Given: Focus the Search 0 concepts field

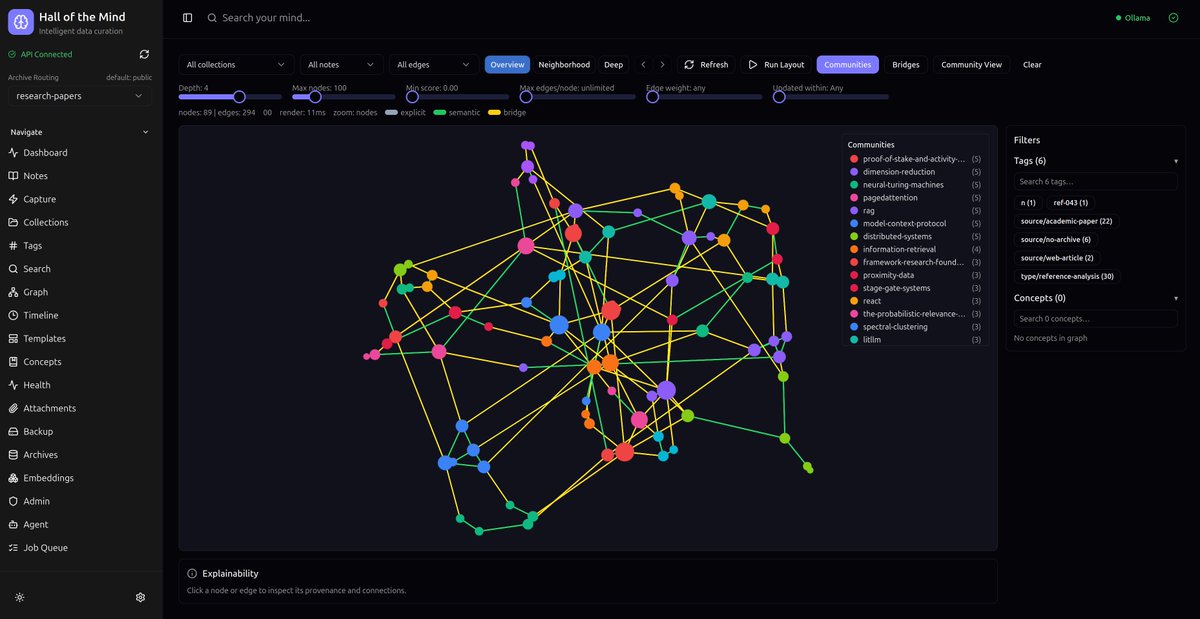Looking at the screenshot, I should tap(1096, 319).
